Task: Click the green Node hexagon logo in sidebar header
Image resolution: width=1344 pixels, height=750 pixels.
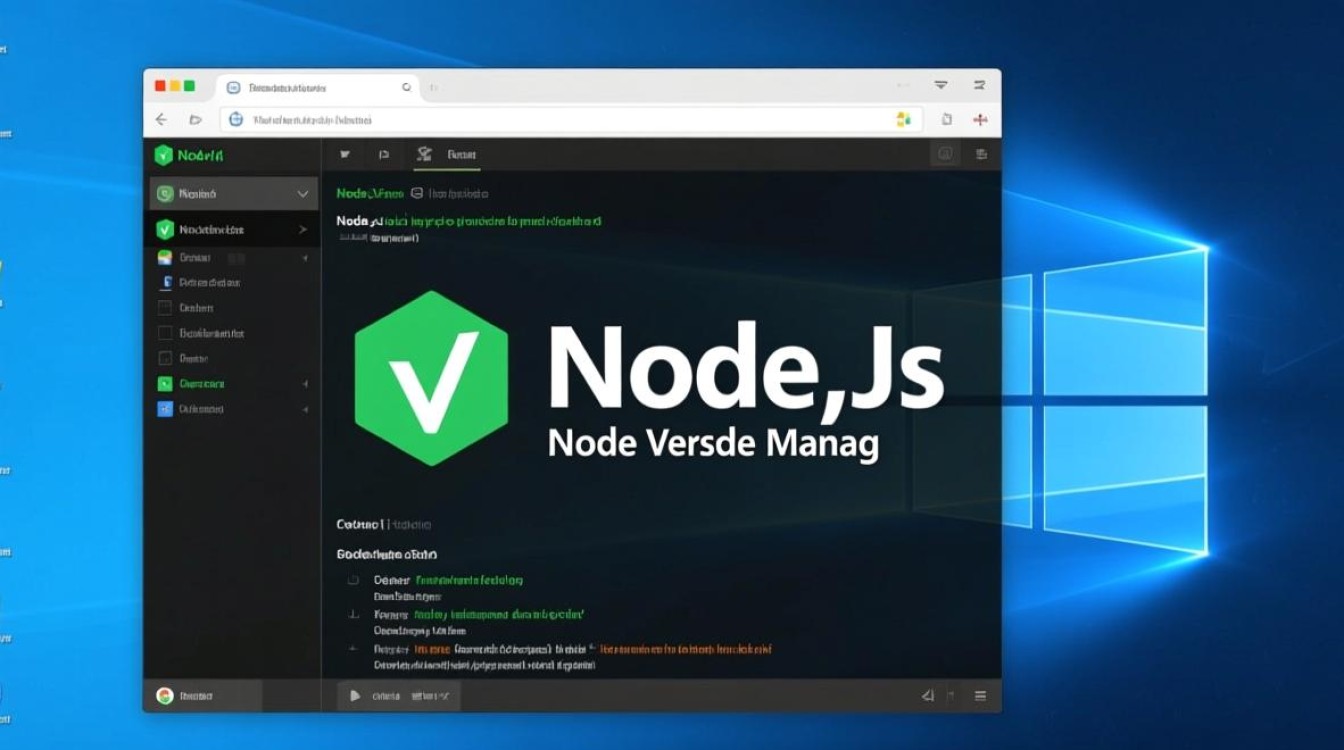Action: (x=163, y=155)
